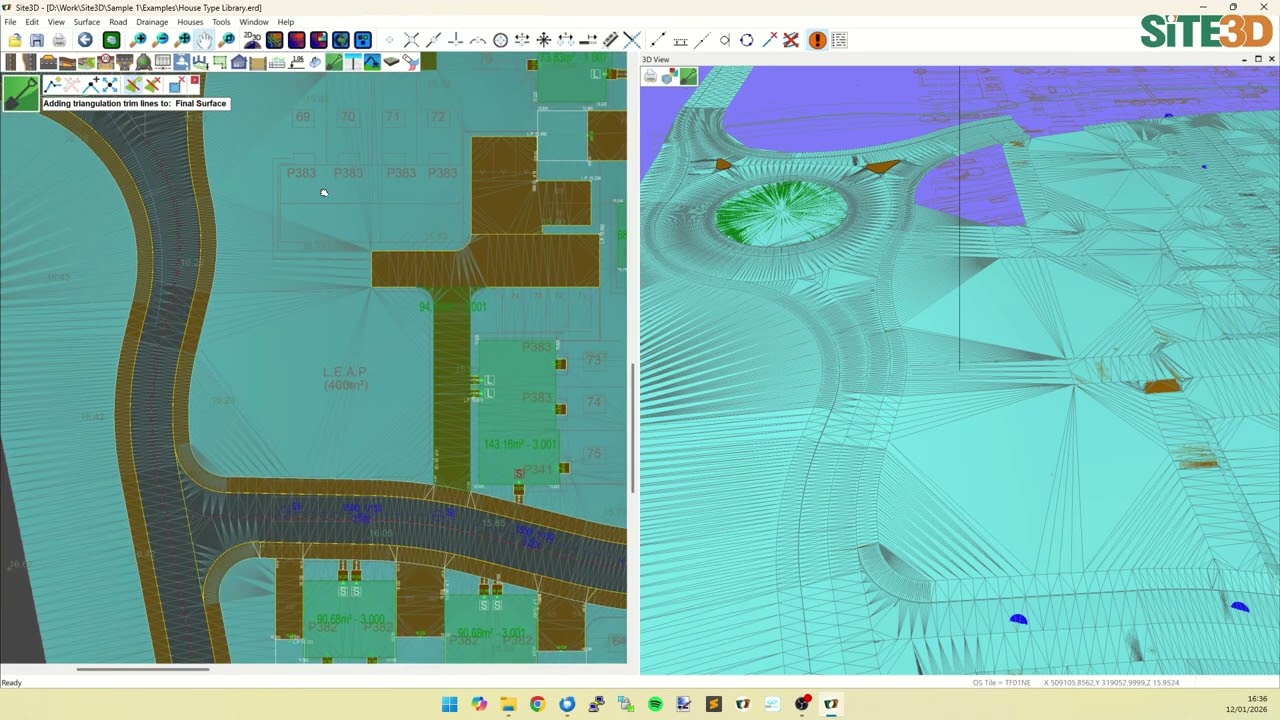
Task: Click the excavator earthworks icon
Action: coord(372,62)
